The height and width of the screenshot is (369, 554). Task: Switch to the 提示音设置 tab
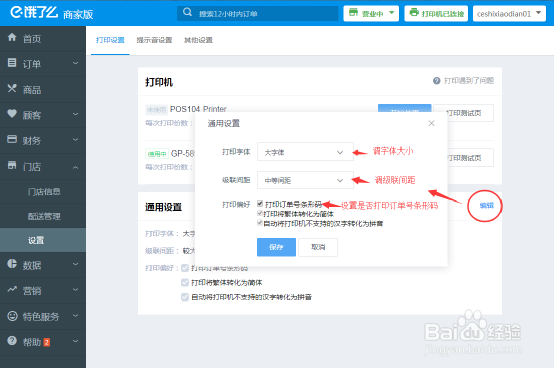click(154, 40)
